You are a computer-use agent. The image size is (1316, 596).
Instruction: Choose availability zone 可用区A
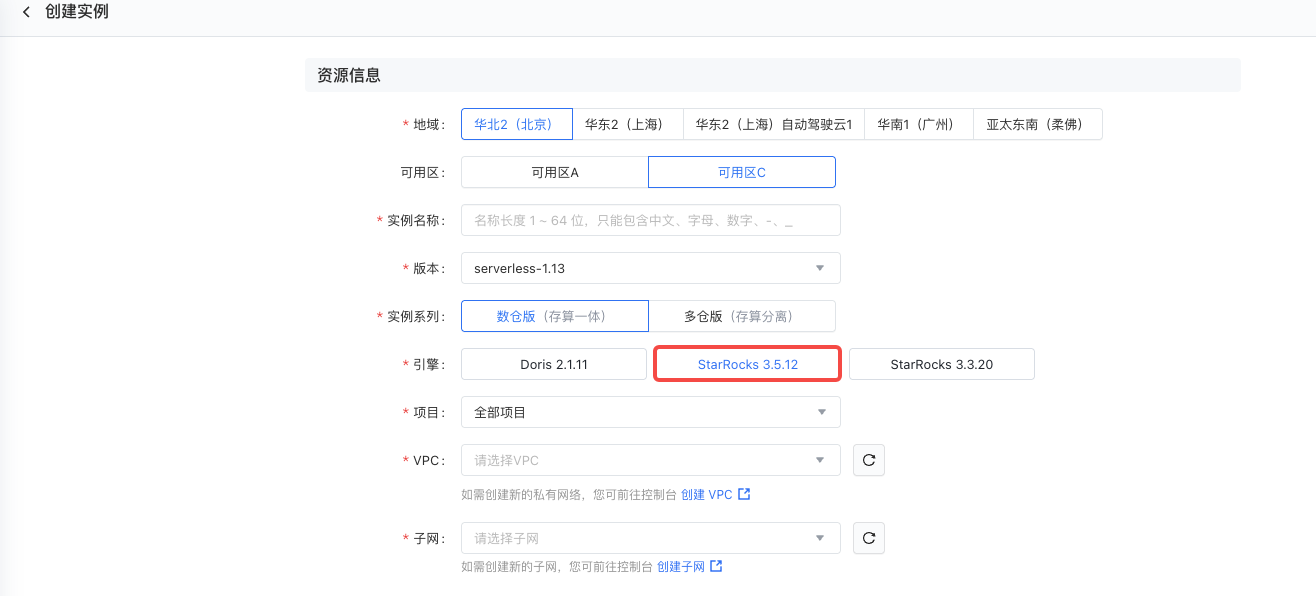tap(555, 172)
